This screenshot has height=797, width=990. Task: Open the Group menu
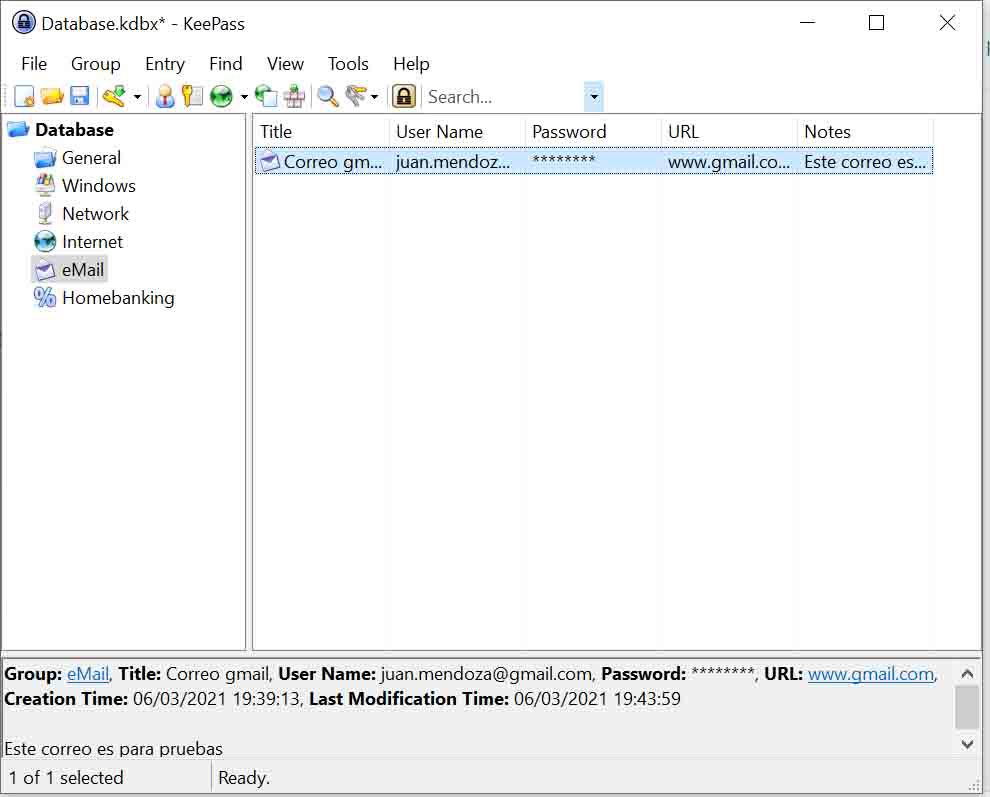[x=95, y=64]
